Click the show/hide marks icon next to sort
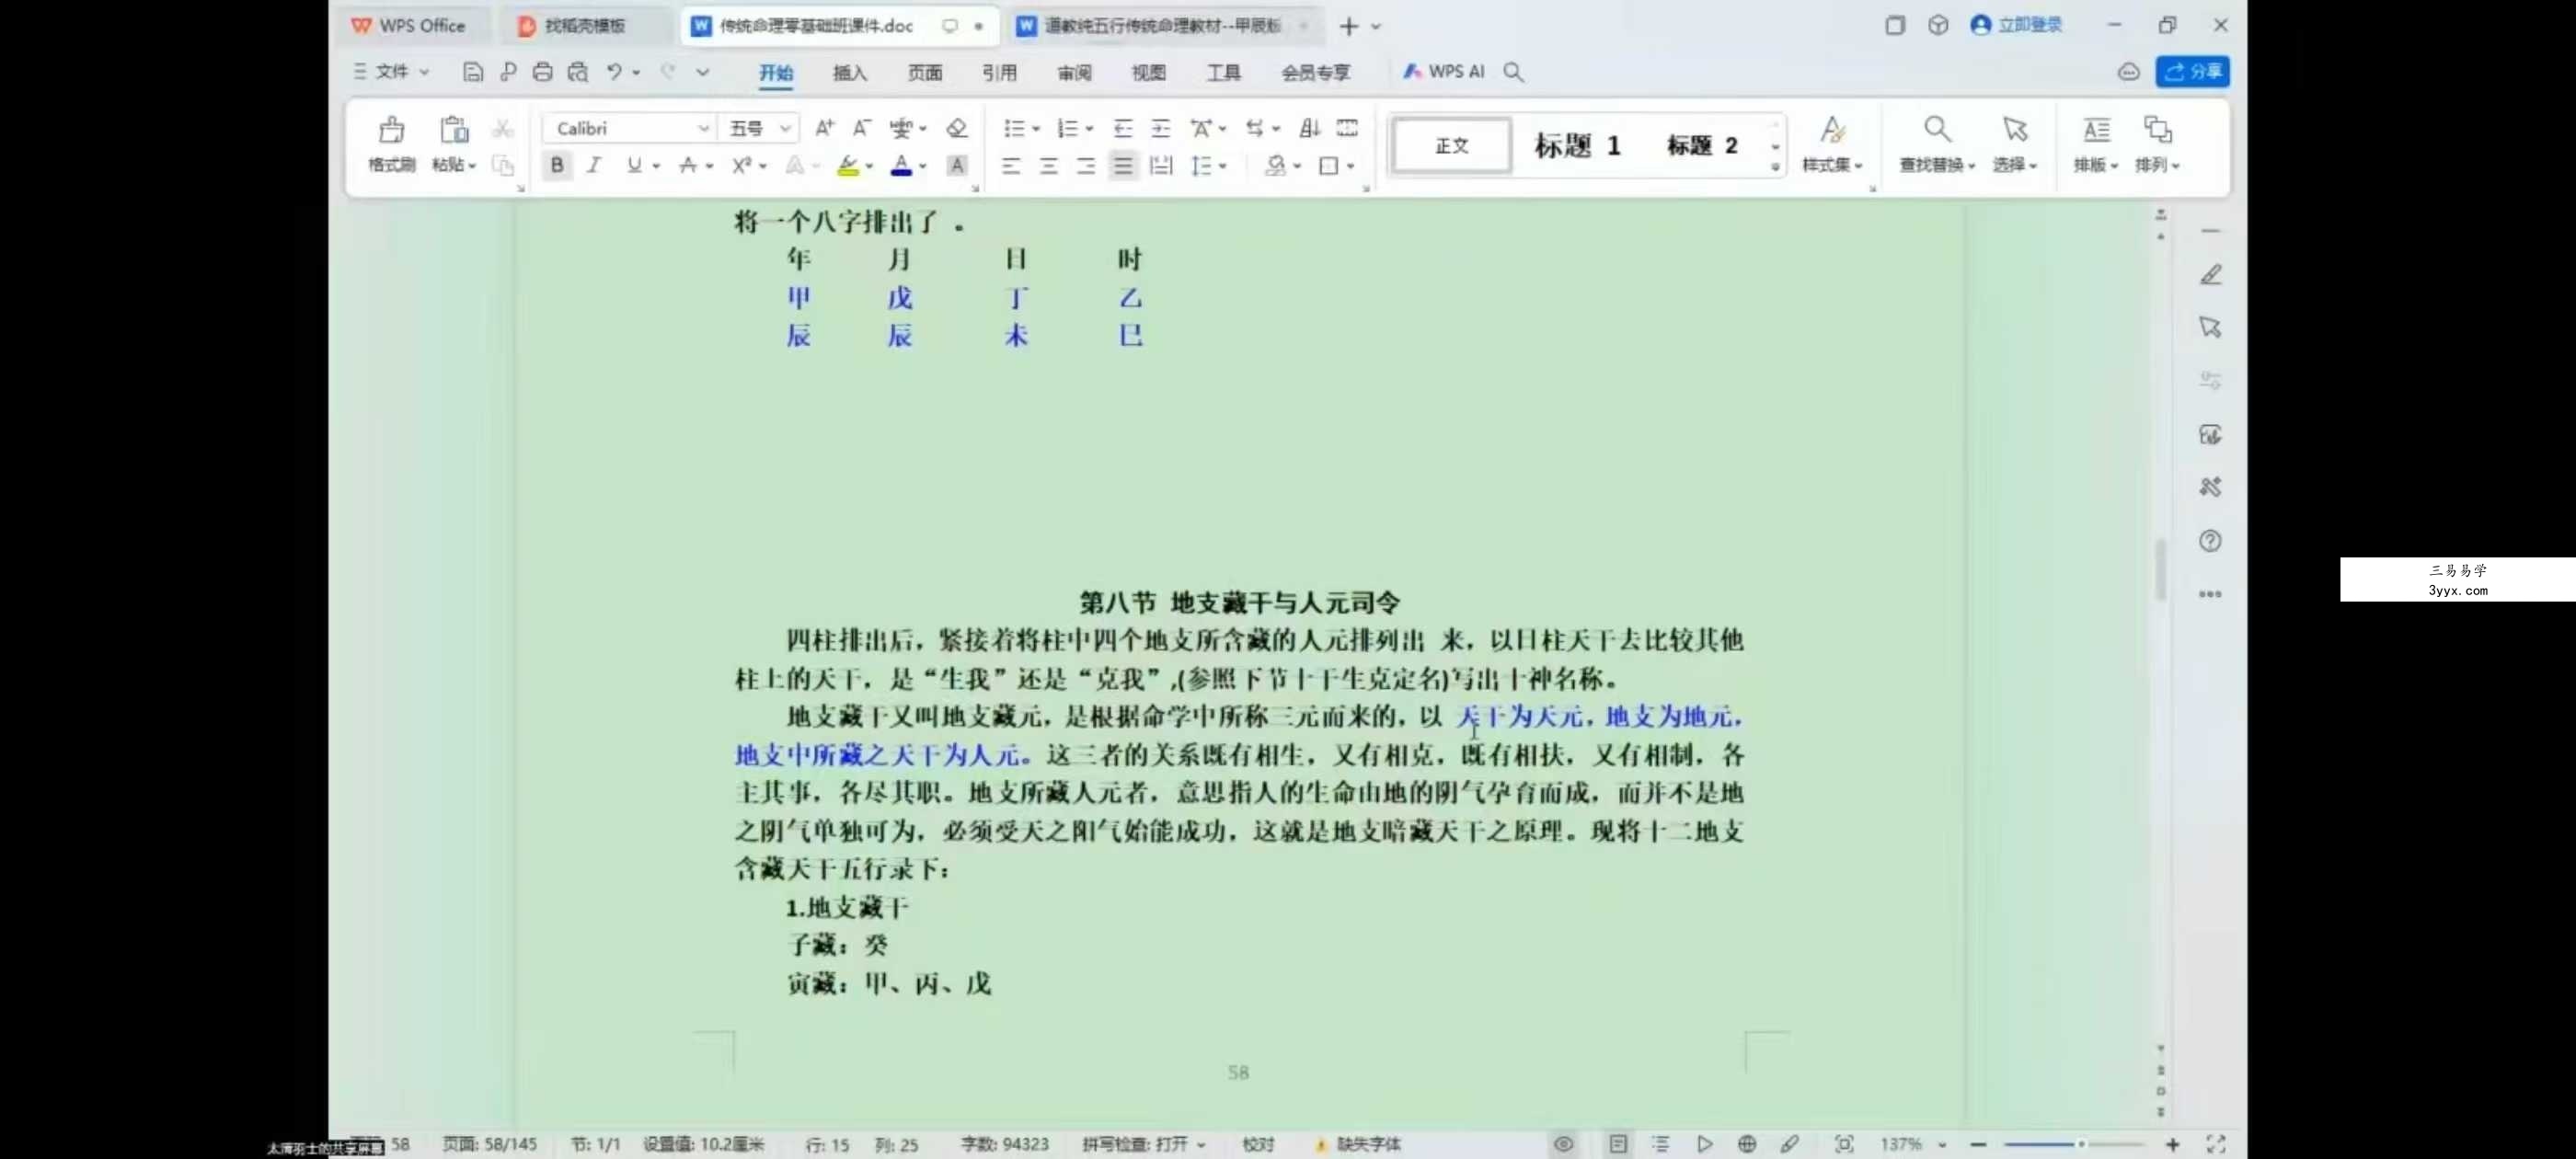Image resolution: width=2576 pixels, height=1159 pixels. [1347, 128]
